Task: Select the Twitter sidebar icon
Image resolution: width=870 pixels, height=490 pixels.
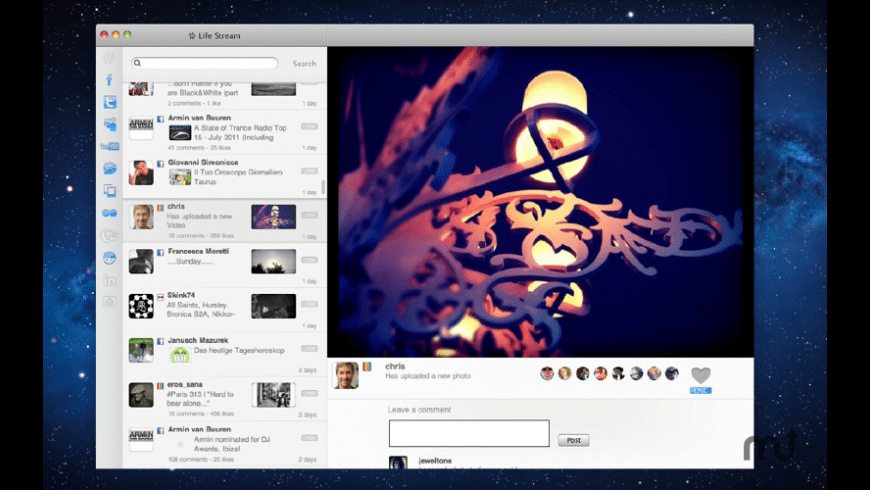Action: [110, 102]
